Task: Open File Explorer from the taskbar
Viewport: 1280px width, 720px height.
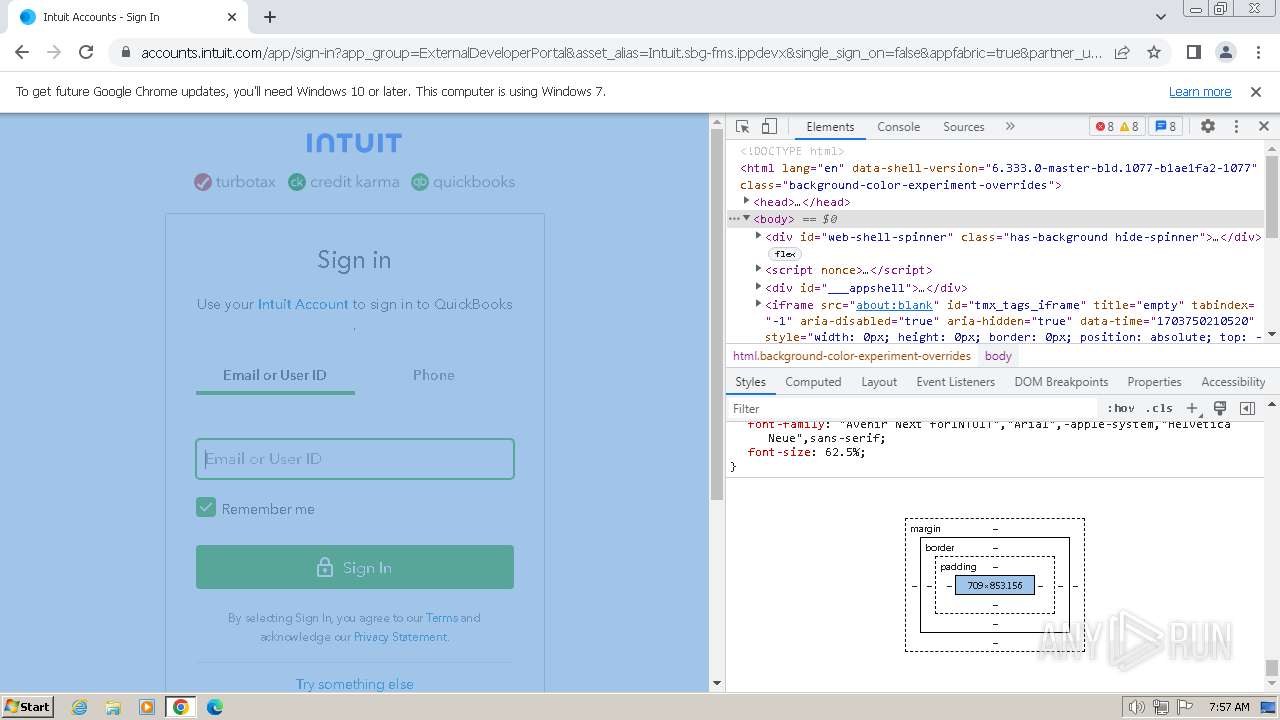Action: [113, 707]
